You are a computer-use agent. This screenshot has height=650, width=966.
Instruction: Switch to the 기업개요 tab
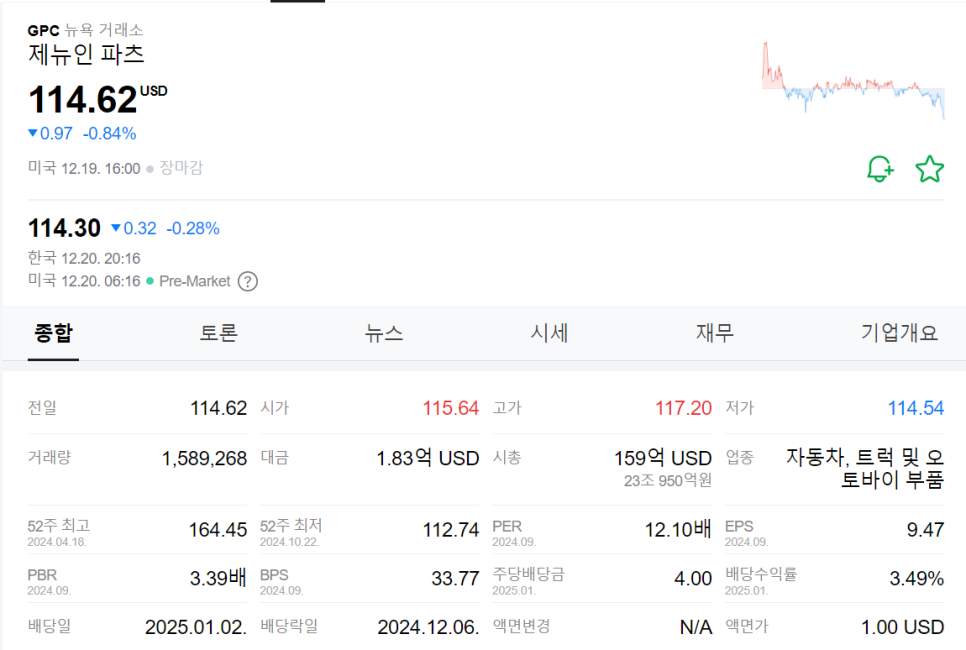coord(900,333)
